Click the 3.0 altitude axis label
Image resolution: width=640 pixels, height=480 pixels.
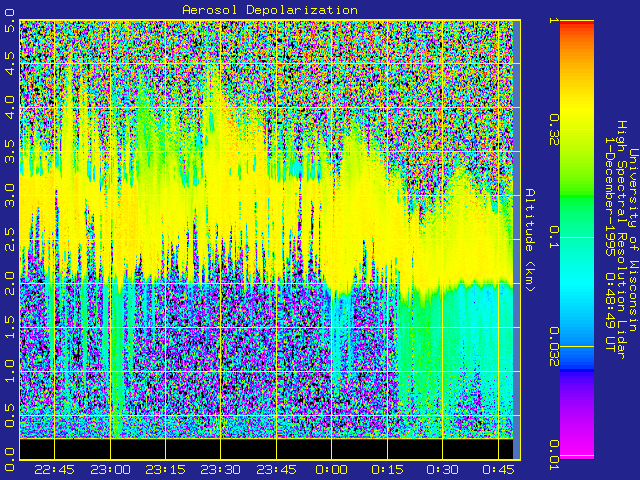9,196
